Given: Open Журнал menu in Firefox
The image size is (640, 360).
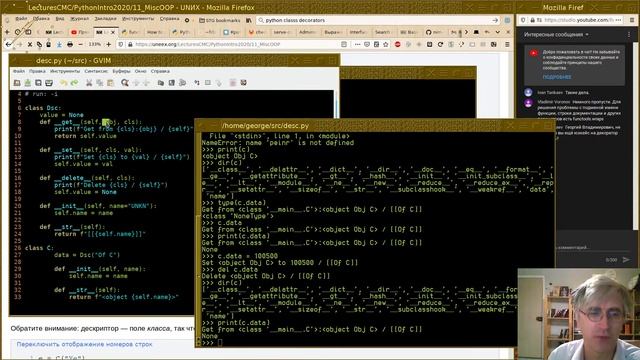Looking at the screenshot, I should tap(80, 19).
